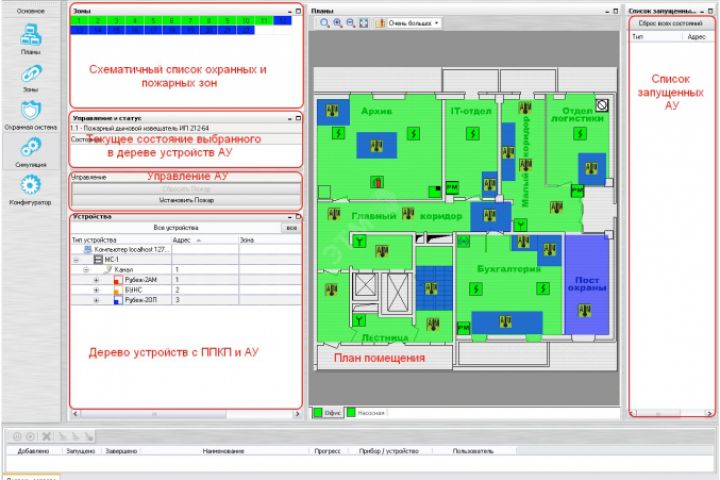Select the Компьютер localhost tree row
Screen dimensions: 720x480
coord(186,249)
